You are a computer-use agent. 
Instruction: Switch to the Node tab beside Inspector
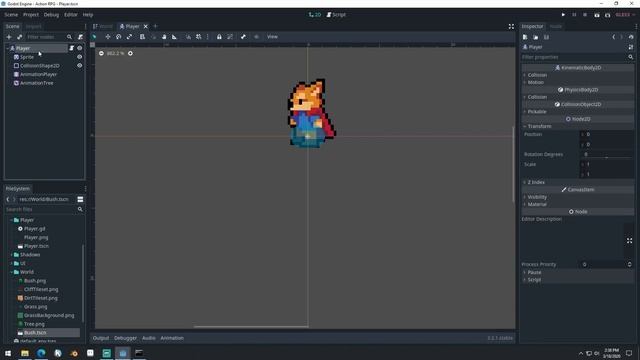click(x=556, y=27)
